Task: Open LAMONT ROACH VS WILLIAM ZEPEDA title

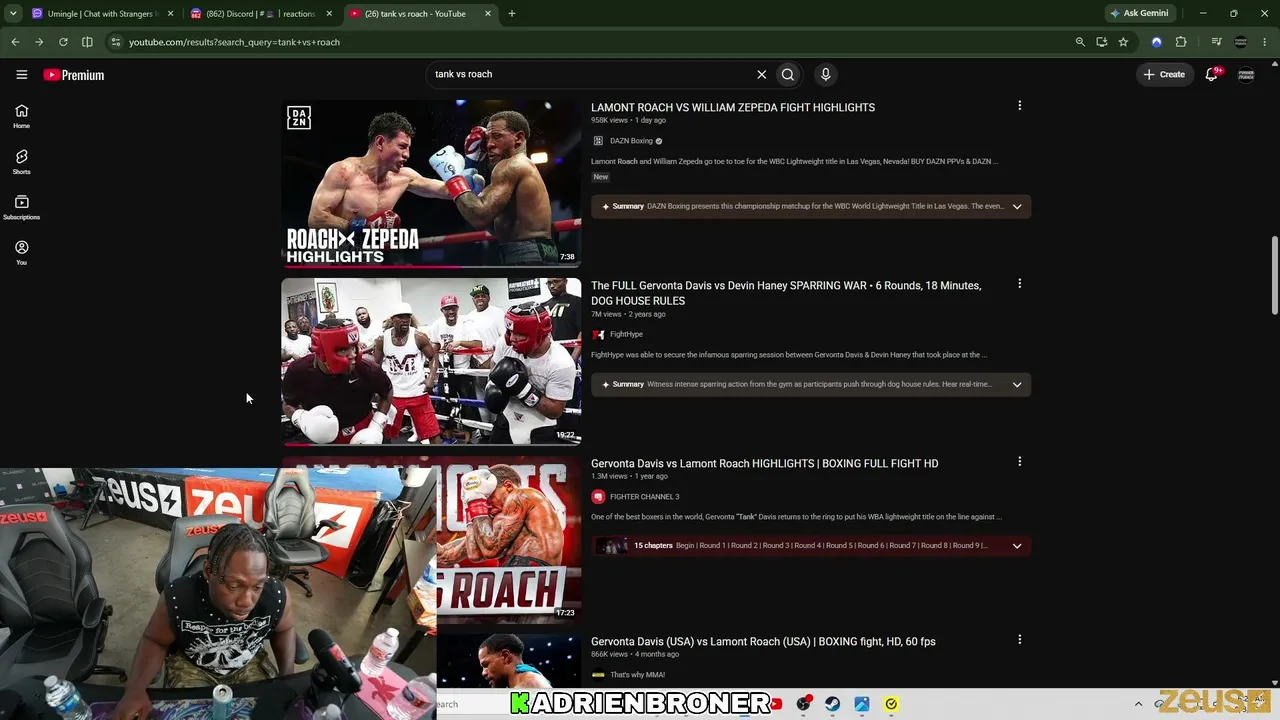Action: tap(733, 107)
